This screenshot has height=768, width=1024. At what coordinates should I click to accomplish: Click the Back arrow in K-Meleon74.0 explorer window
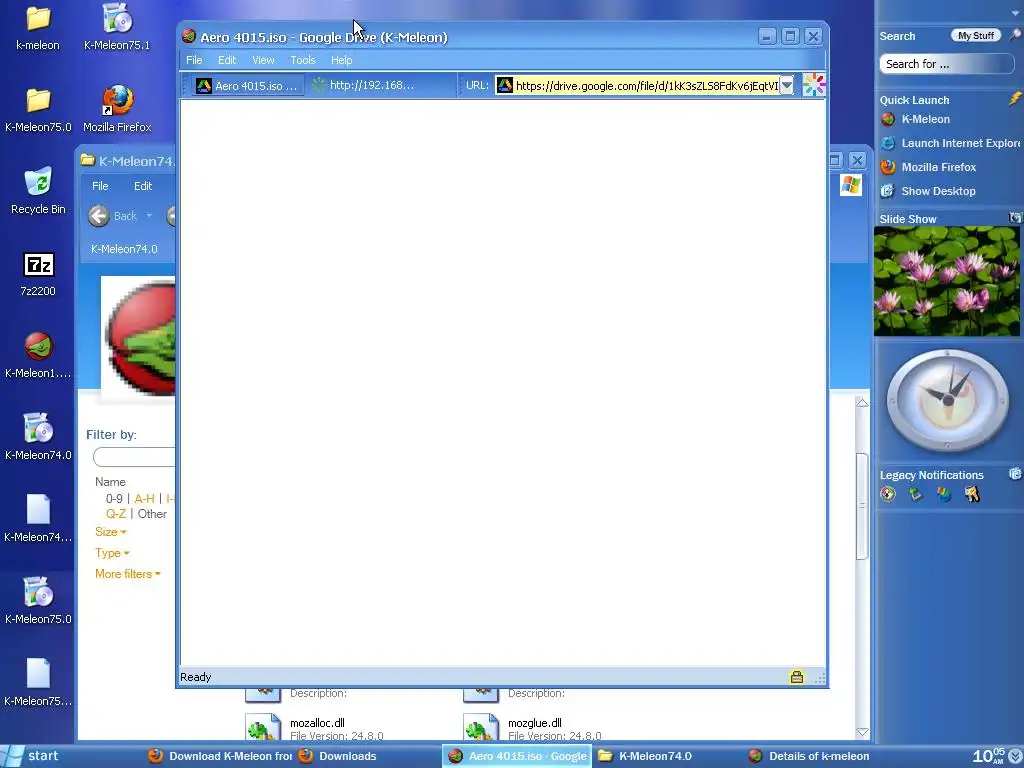tap(99, 216)
